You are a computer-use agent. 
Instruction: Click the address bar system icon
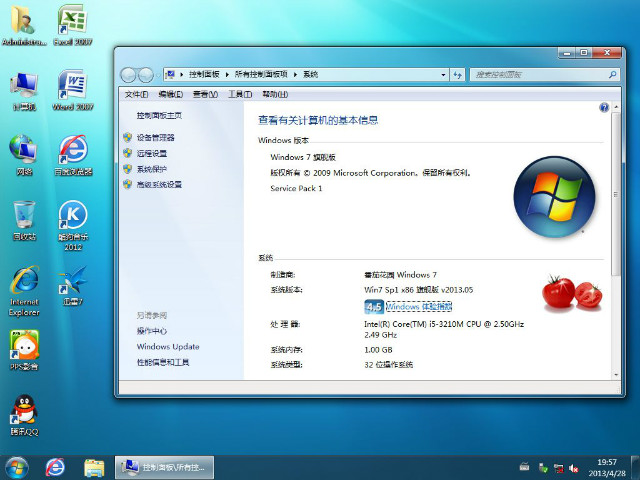tap(171, 74)
